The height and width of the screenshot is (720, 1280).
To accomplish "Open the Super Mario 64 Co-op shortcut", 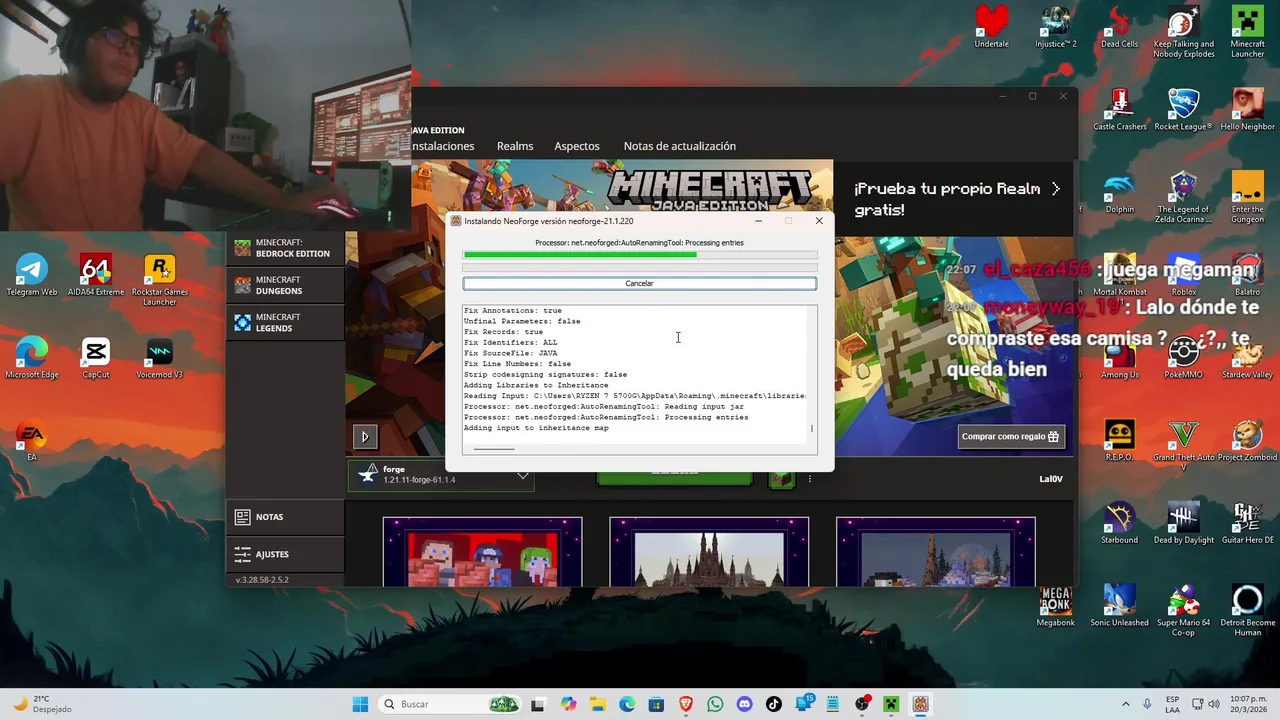I will coord(1183,611).
